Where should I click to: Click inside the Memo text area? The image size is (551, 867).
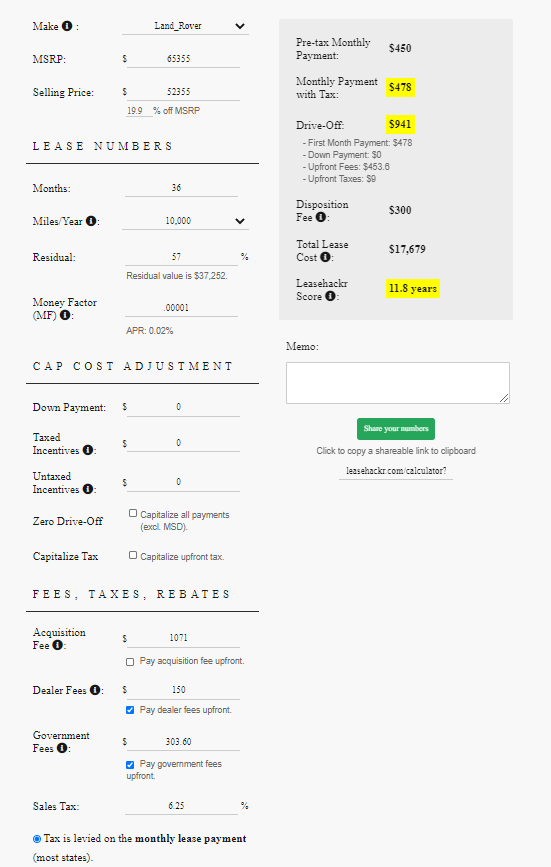[x=398, y=383]
